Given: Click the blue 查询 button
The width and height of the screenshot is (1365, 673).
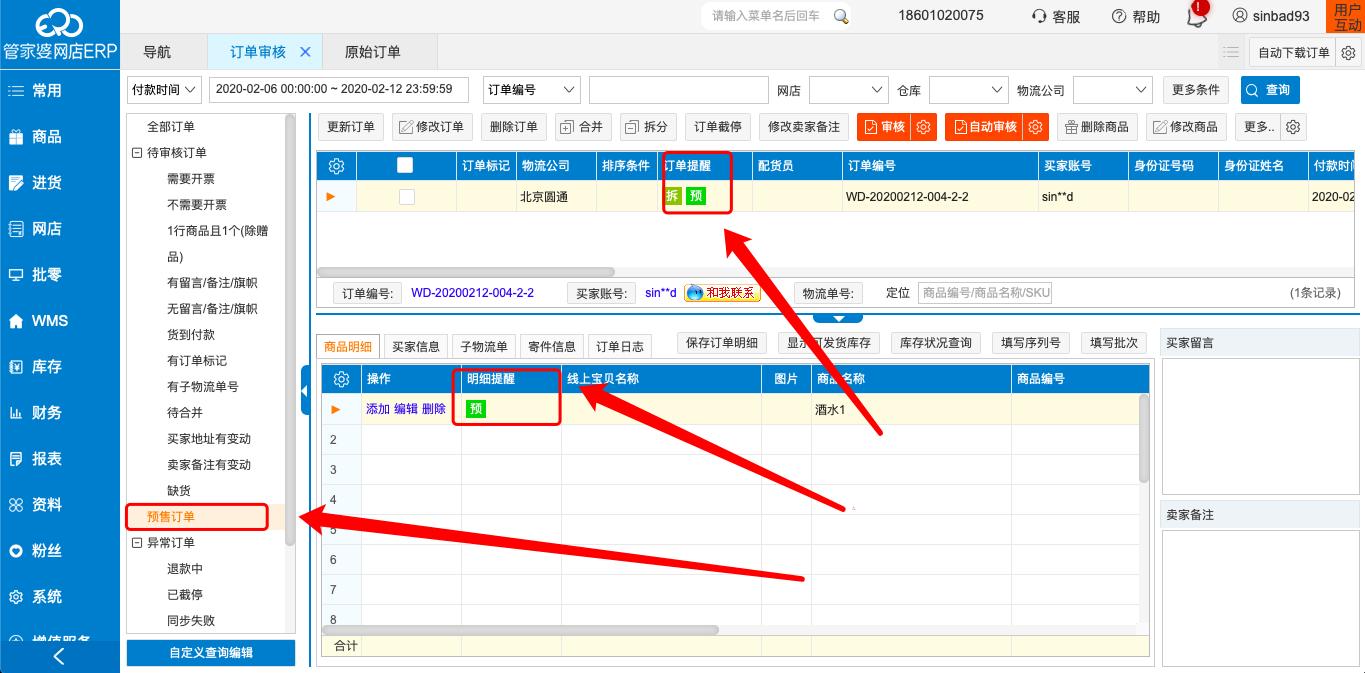Looking at the screenshot, I should point(1269,90).
